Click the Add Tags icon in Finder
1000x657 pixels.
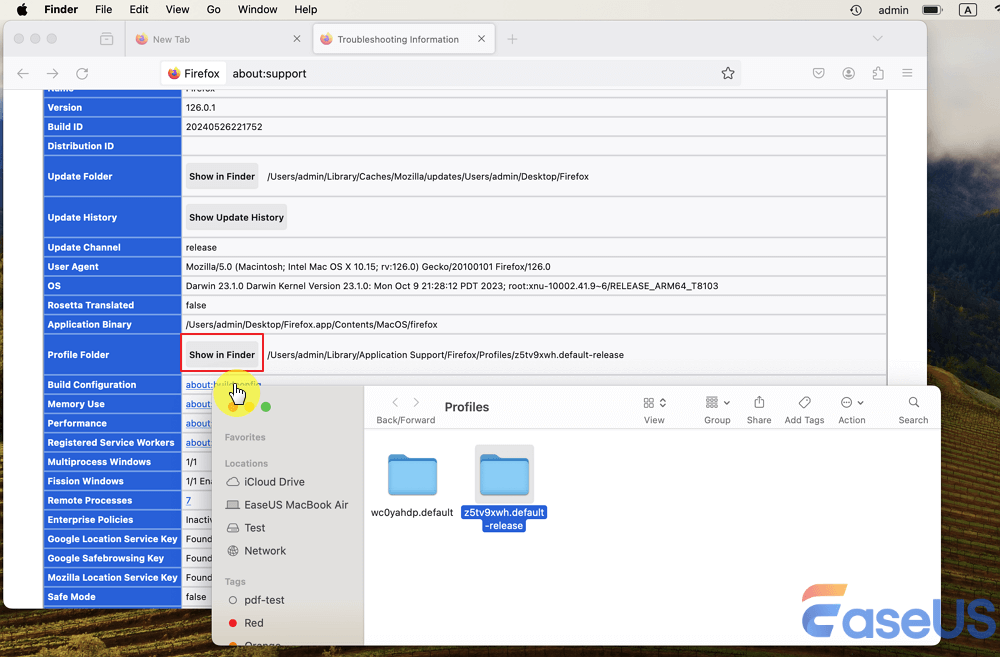coord(804,403)
